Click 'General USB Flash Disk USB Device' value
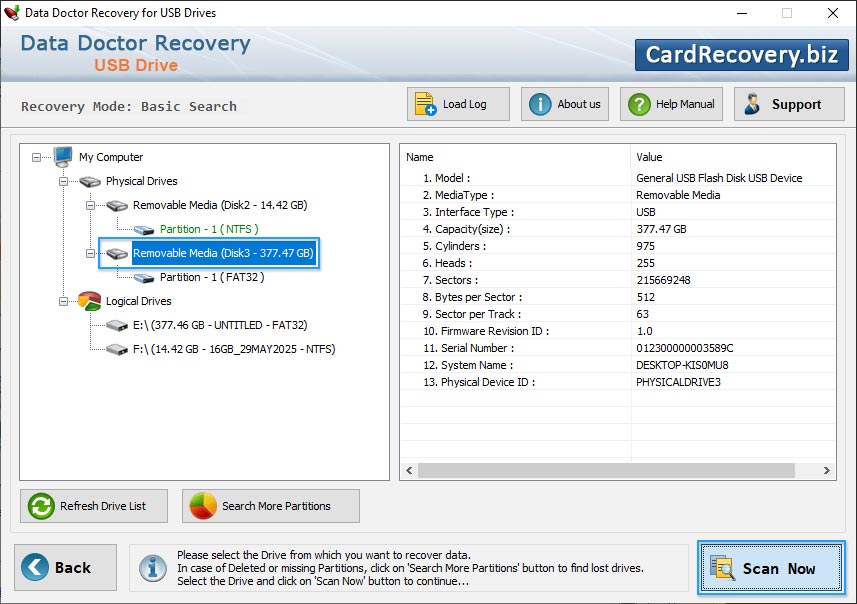 click(x=719, y=178)
